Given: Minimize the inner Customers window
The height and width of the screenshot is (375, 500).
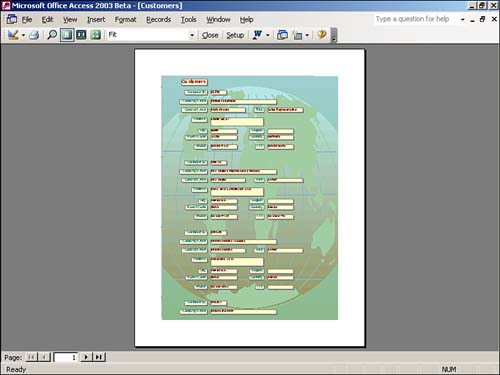Looking at the screenshot, I should [472, 20].
